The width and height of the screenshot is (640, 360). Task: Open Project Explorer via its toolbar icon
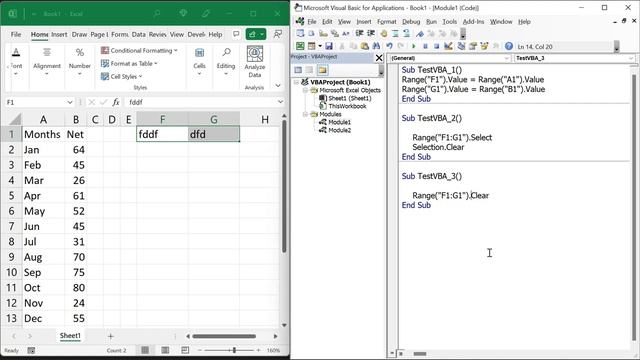click(x=461, y=46)
